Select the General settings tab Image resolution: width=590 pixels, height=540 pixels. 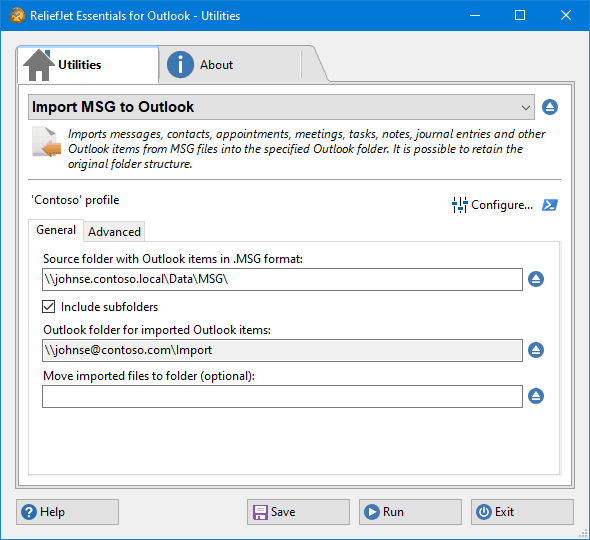click(x=56, y=230)
